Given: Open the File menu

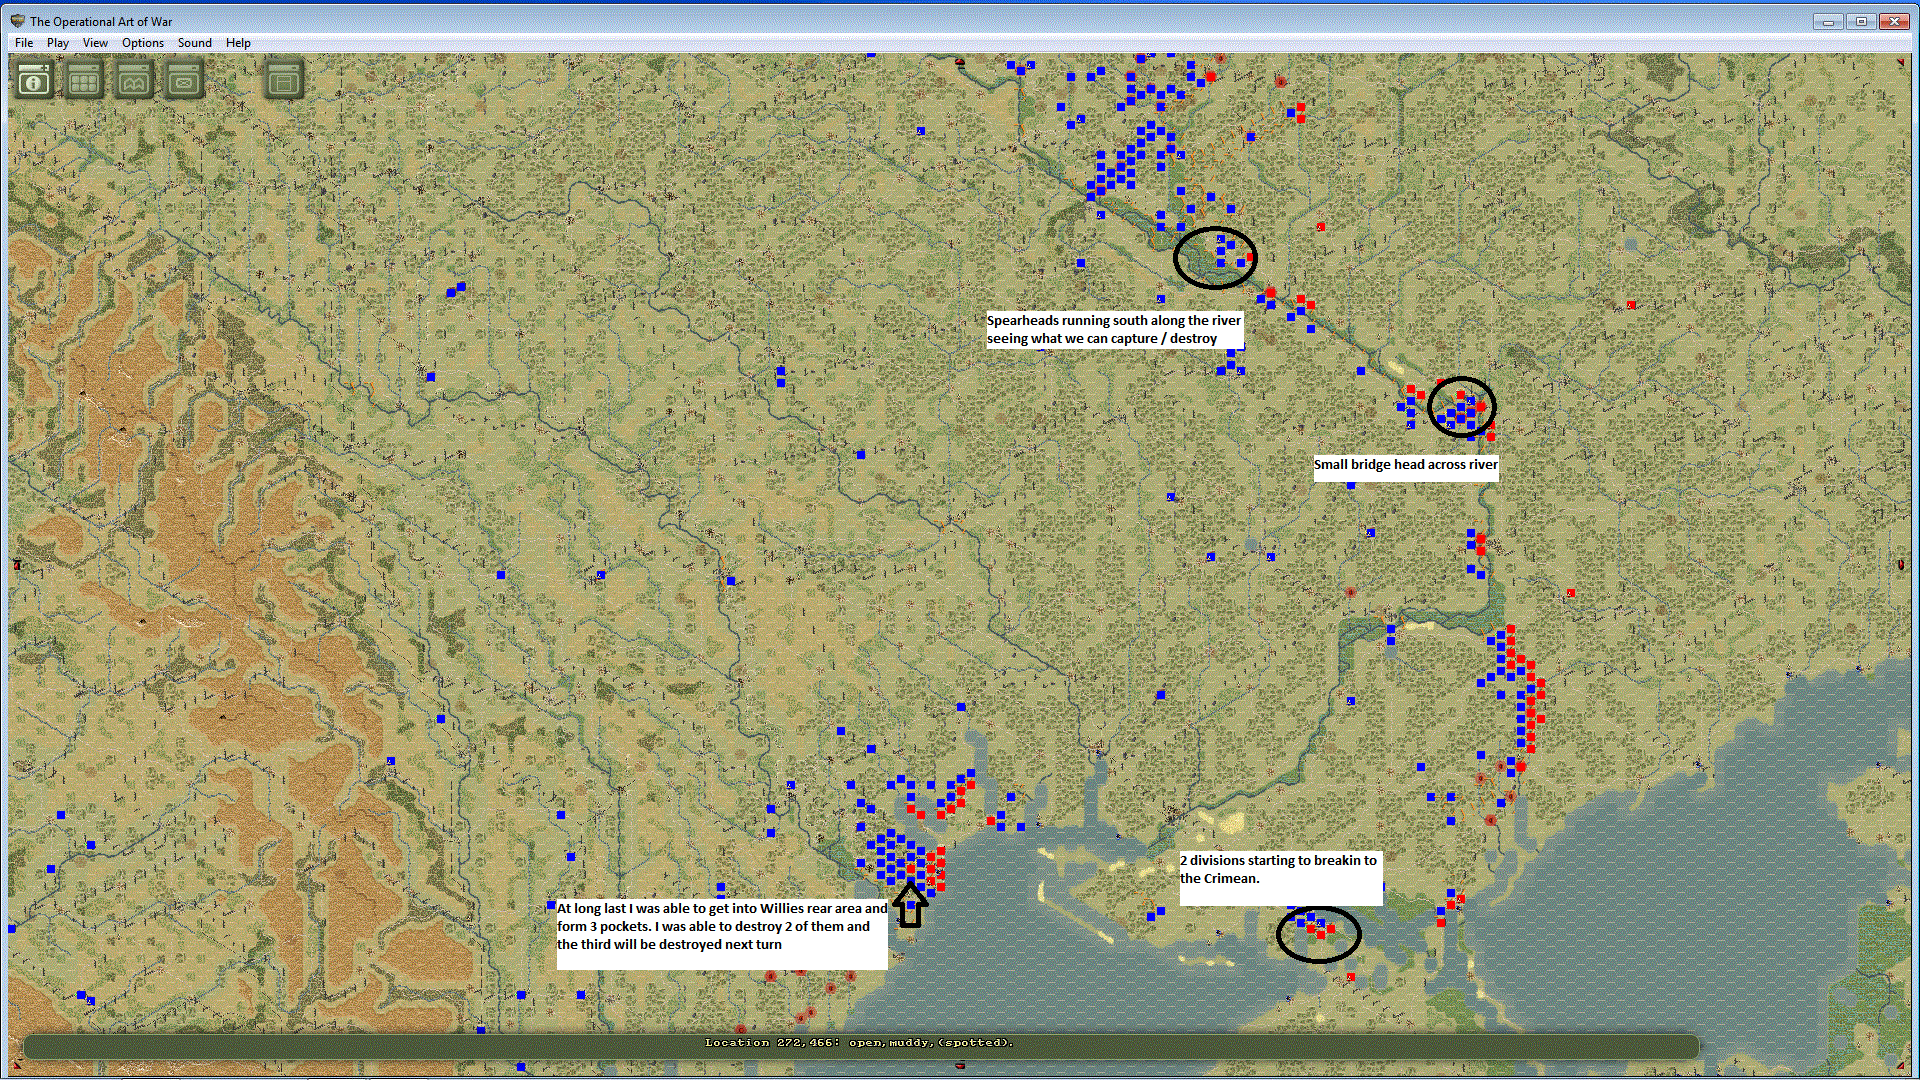Looking at the screenshot, I should click(24, 43).
